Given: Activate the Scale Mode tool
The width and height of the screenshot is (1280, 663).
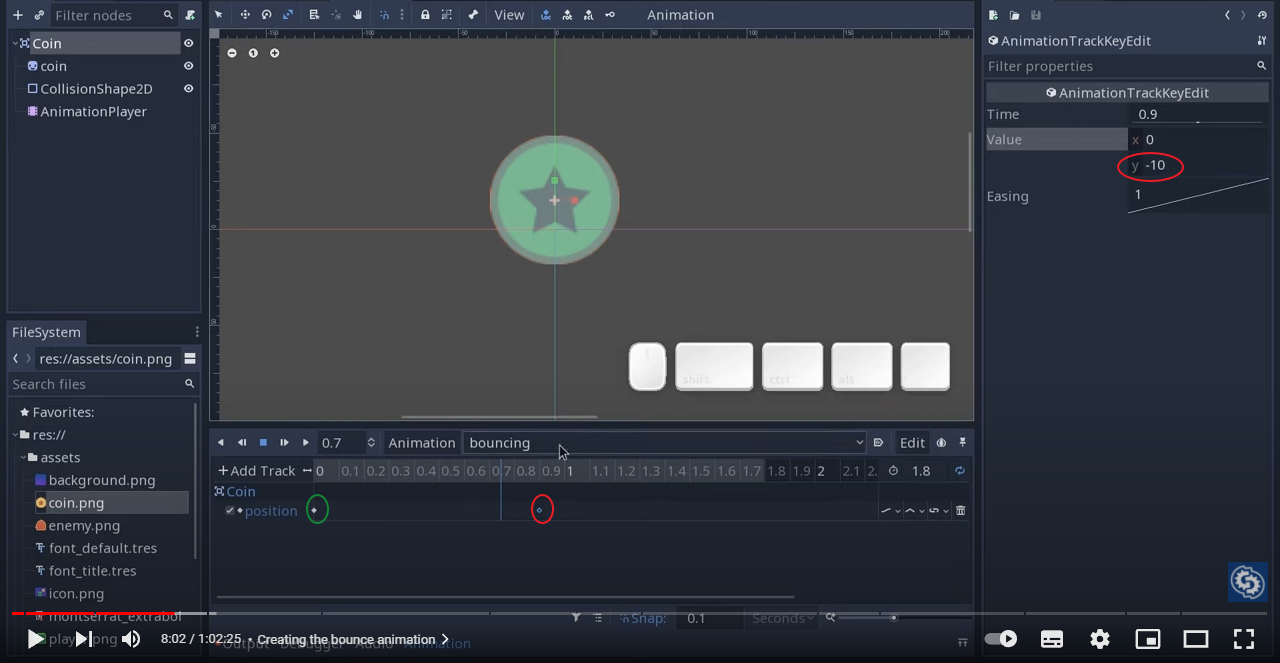Looking at the screenshot, I should [x=288, y=15].
